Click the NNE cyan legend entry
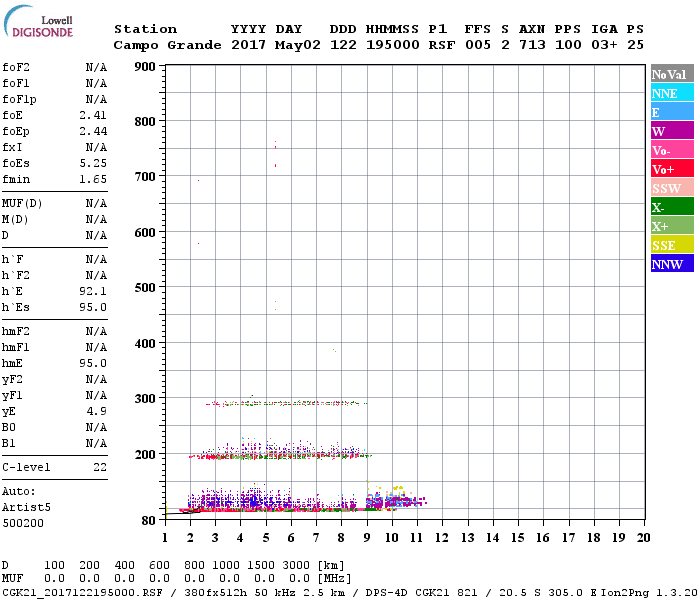This screenshot has height=600, width=700. tap(671, 93)
